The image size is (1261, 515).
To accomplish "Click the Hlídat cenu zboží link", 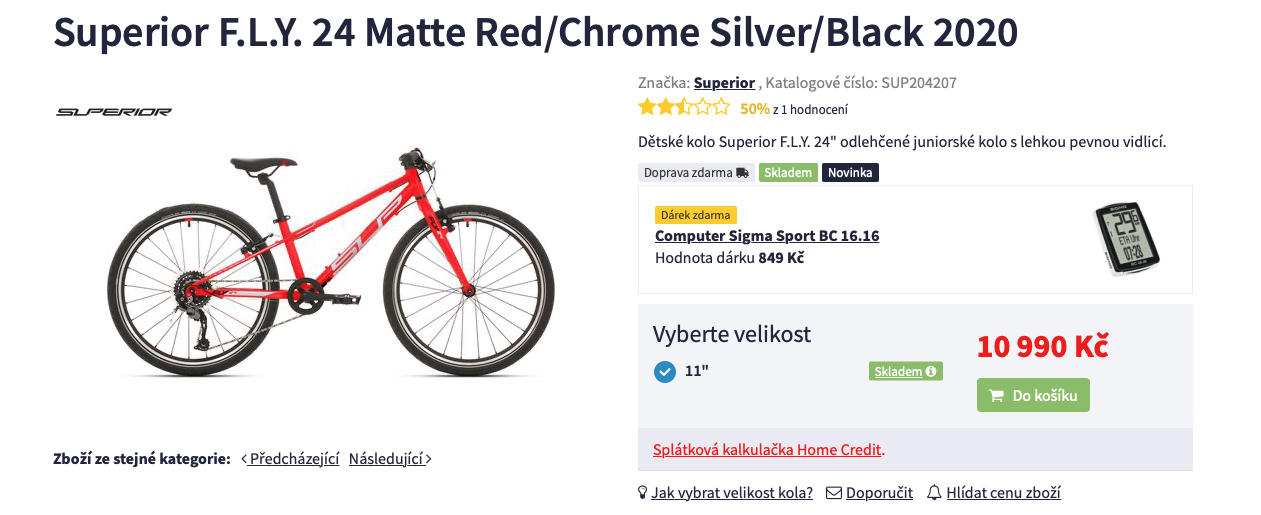I will (x=1003, y=493).
